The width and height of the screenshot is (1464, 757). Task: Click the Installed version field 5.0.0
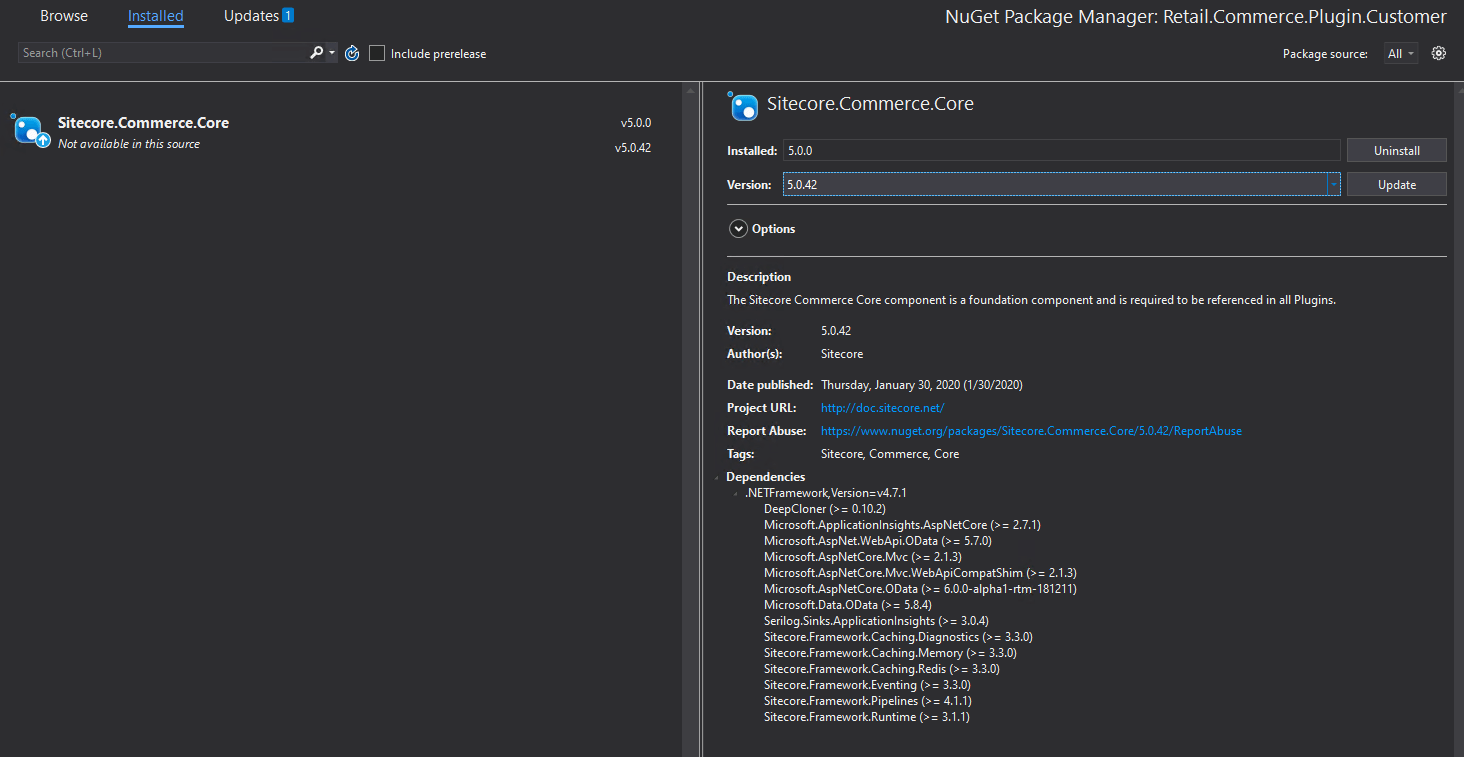(x=1062, y=150)
